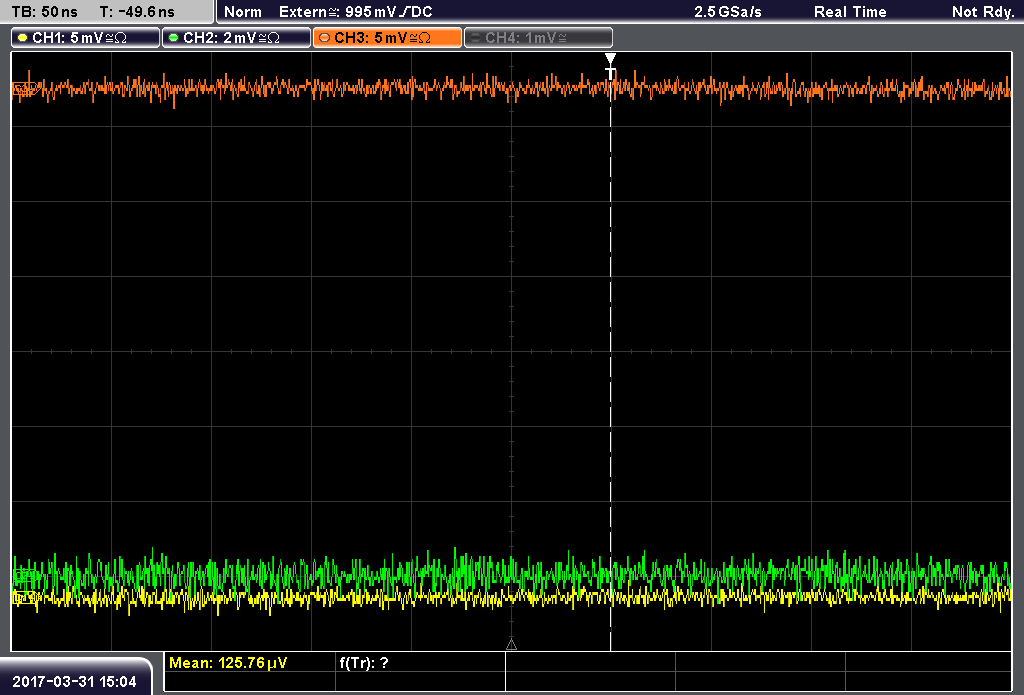Click the f(Tr): ? measurement cell
Viewport: 1024px width, 695px height.
(364, 662)
